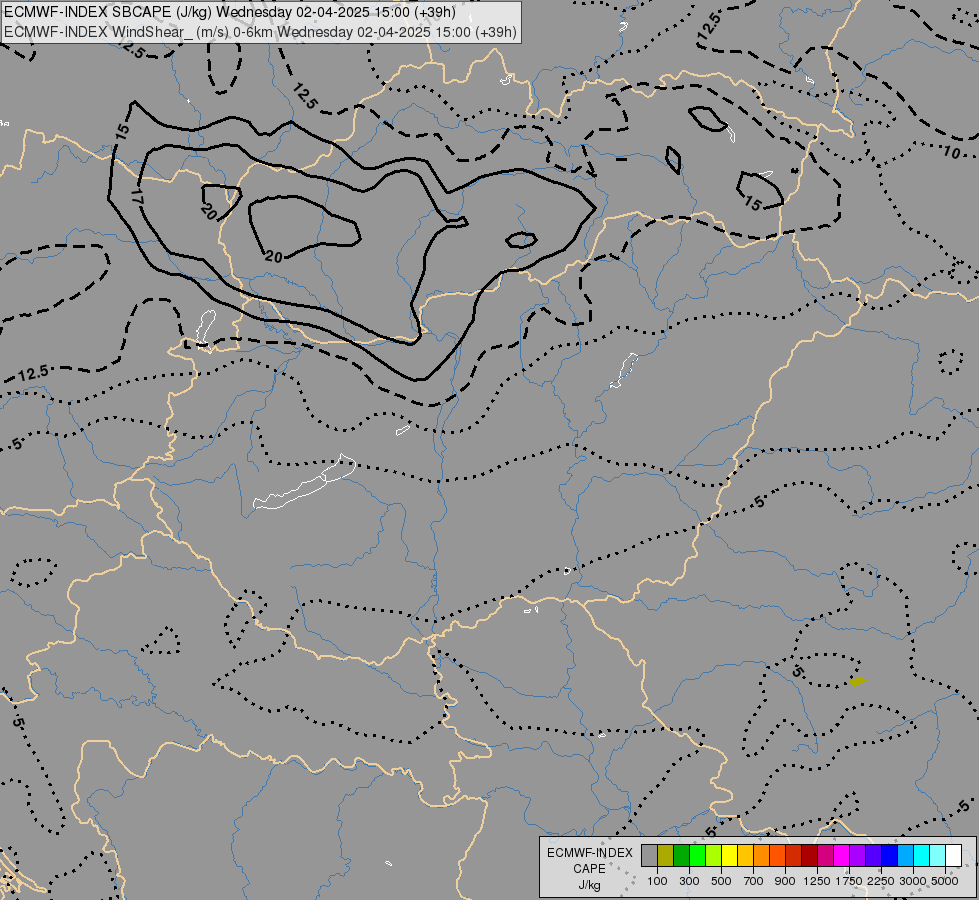979x900 pixels.
Task: Click the cyan legend swatch
Action: 921,855
